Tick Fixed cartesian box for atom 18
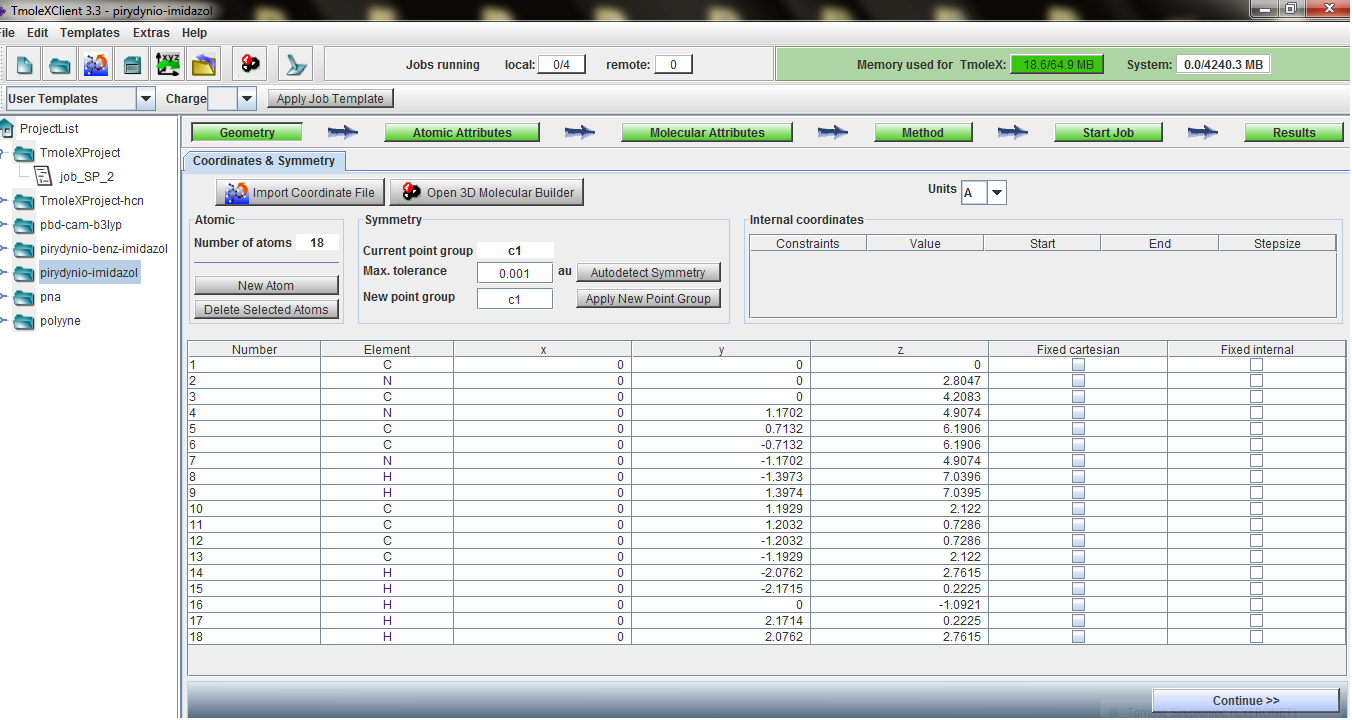 [x=1078, y=637]
